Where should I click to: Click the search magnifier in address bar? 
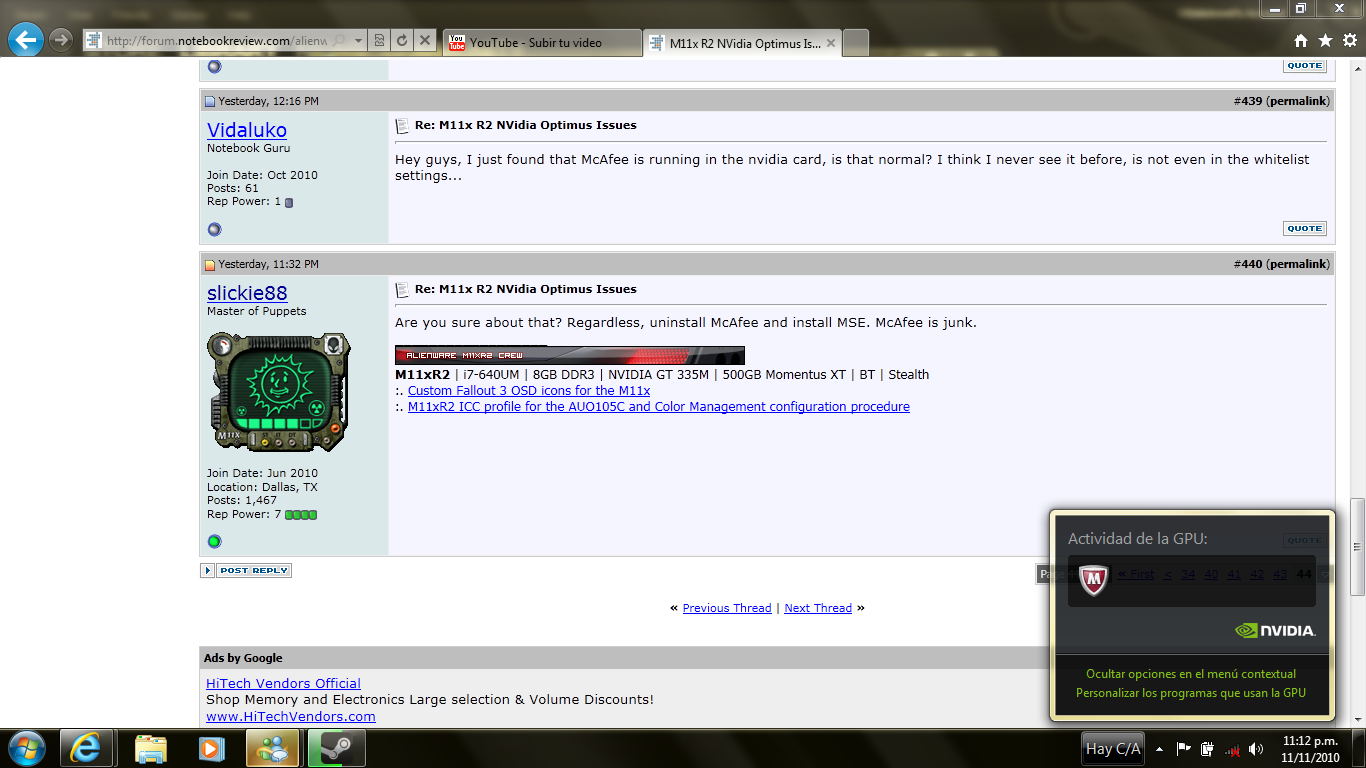[x=339, y=41]
